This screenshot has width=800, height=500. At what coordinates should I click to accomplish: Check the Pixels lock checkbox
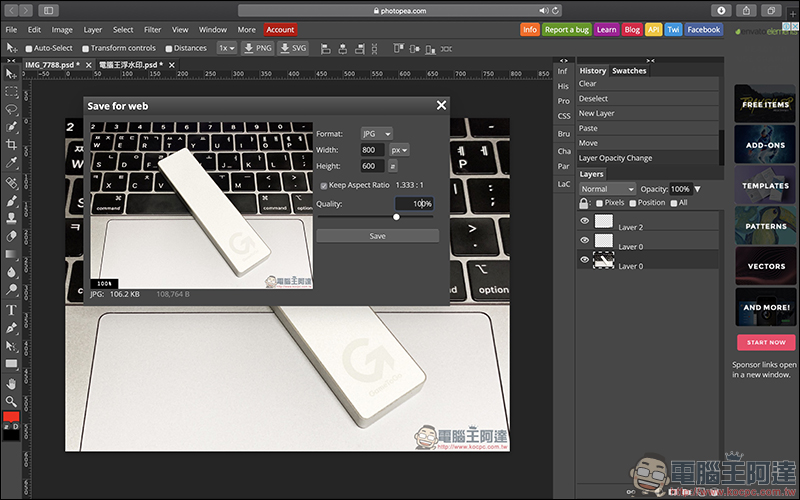point(599,203)
